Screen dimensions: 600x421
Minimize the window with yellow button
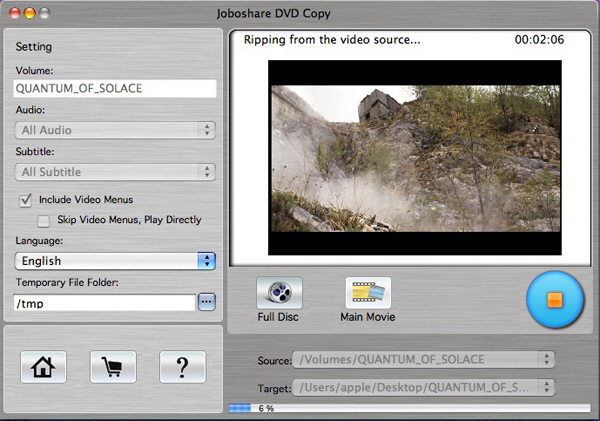click(29, 13)
